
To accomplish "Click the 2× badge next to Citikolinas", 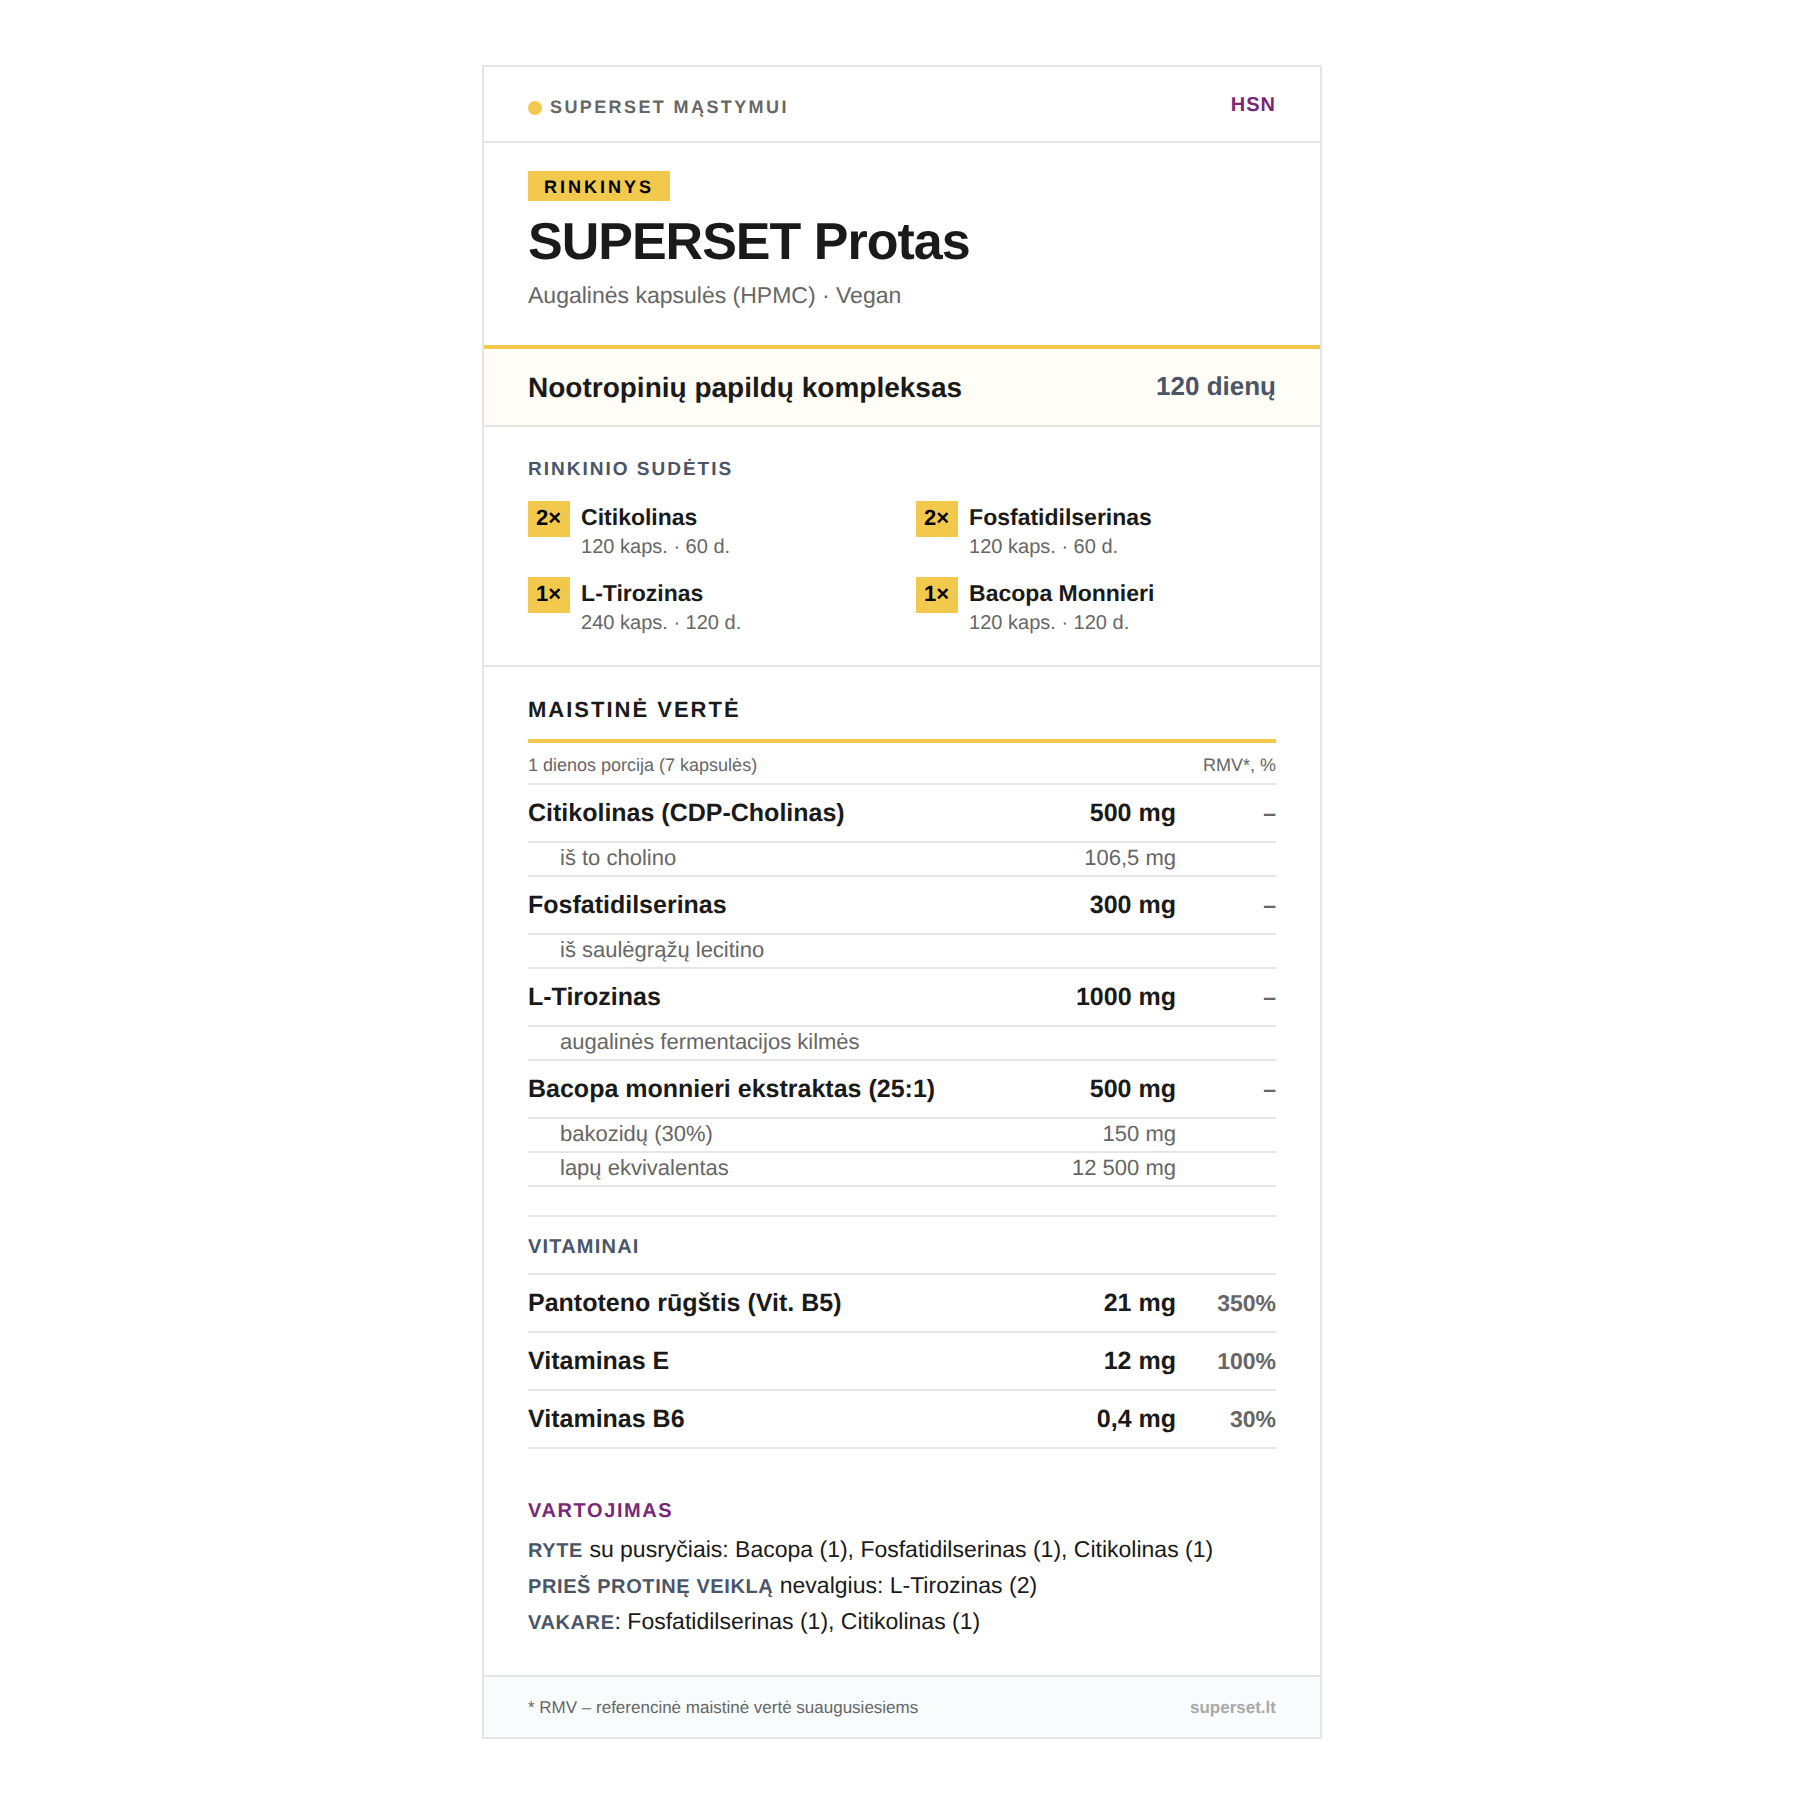I will pos(548,518).
